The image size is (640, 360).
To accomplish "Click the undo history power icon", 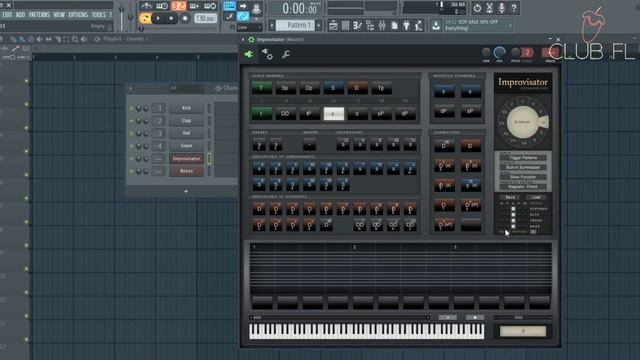I will pyautogui.click(x=477, y=8).
